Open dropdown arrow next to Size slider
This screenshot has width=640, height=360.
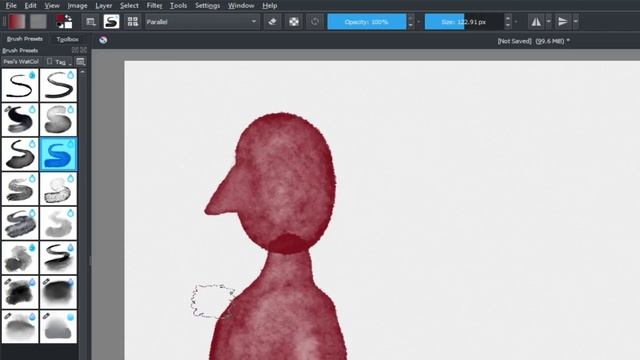[x=516, y=22]
